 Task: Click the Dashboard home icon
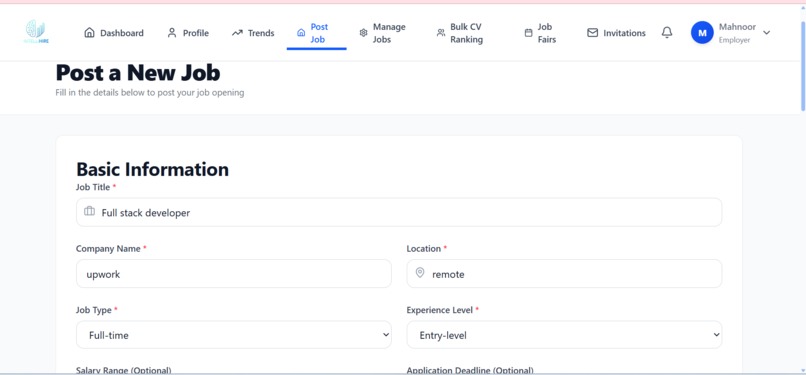click(89, 33)
